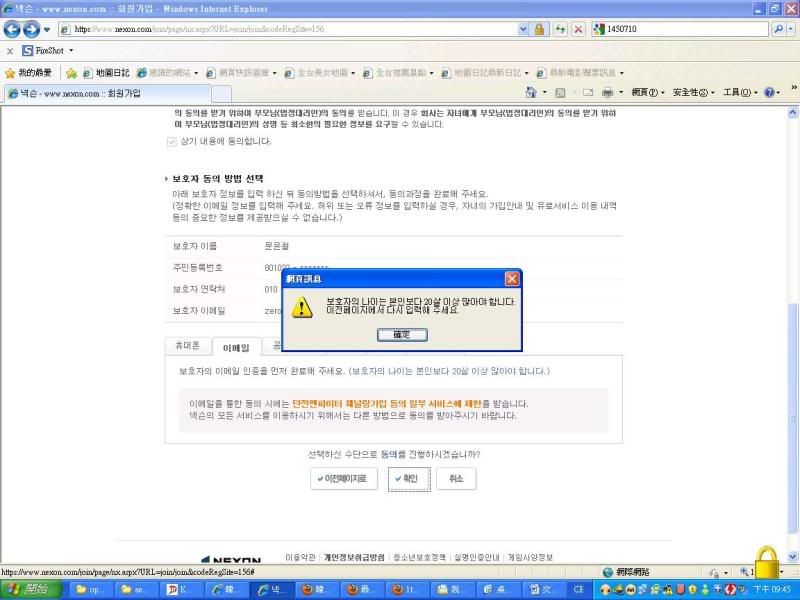Open the 실명인증안내 footer link
This screenshot has height=600, width=800.
(x=477, y=558)
